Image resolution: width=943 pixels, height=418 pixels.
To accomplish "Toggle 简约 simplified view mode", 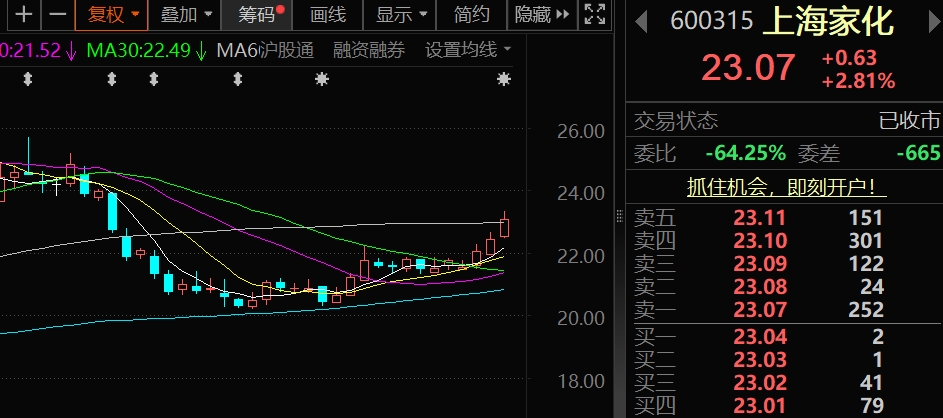I will 472,14.
